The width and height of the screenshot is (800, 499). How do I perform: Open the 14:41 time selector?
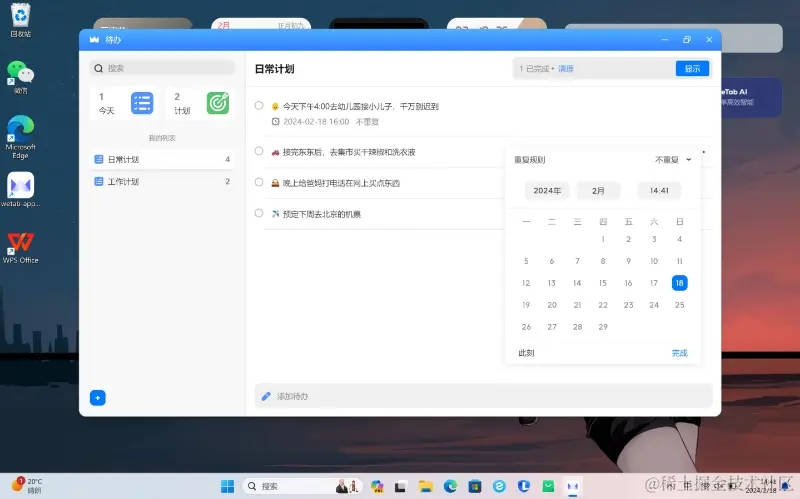(659, 190)
